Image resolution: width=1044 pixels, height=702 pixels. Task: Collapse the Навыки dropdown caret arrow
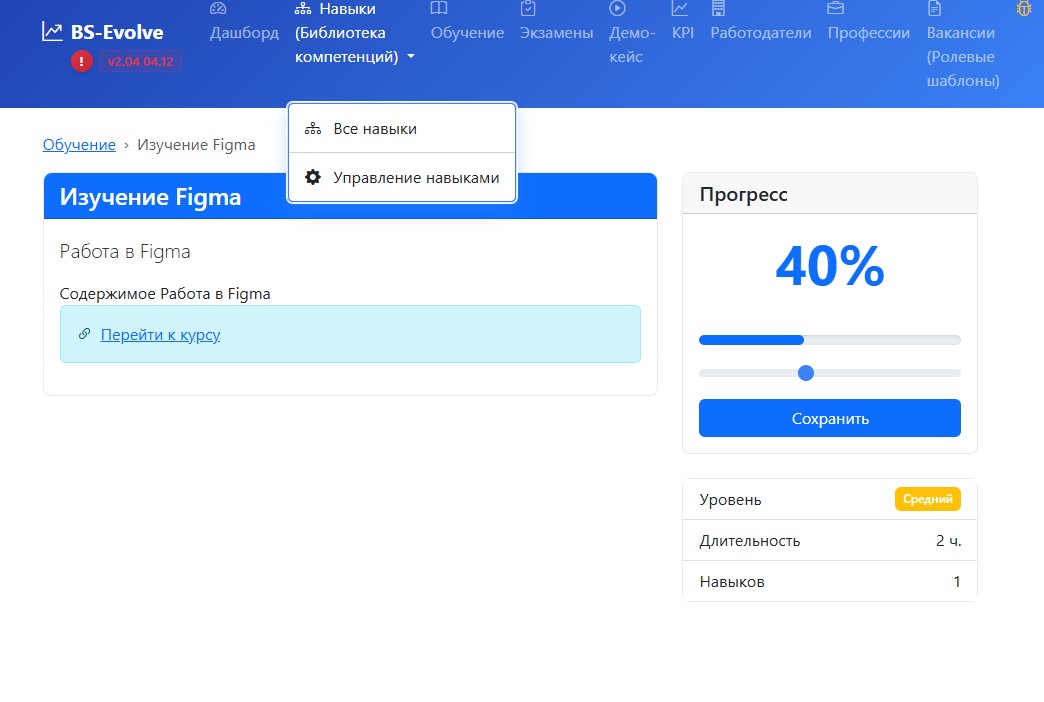coord(411,57)
